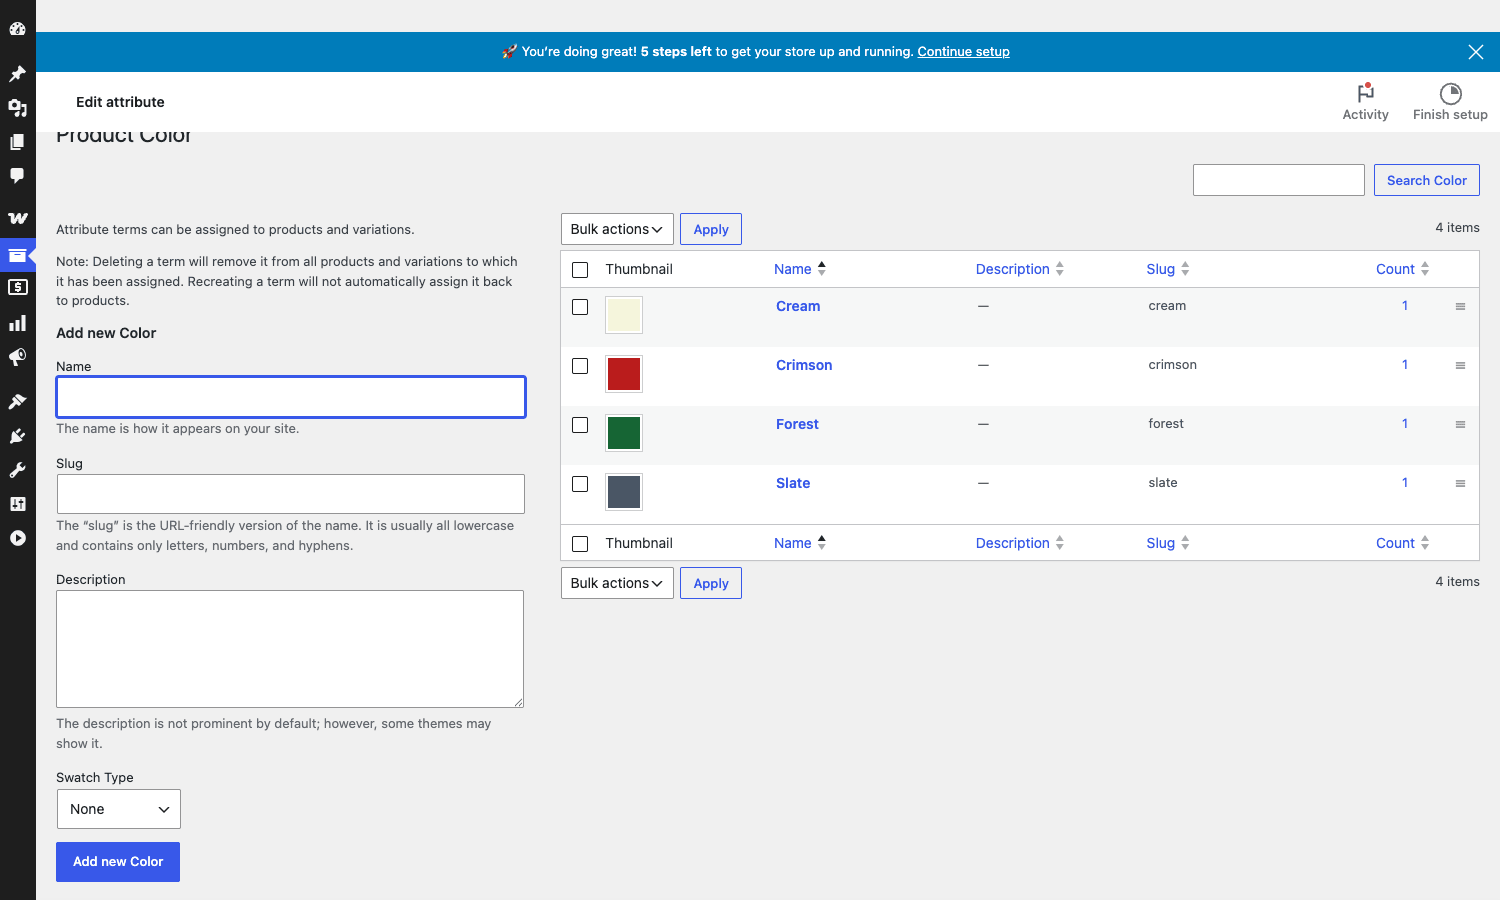Focus the Name input field
The width and height of the screenshot is (1500, 900).
291,397
